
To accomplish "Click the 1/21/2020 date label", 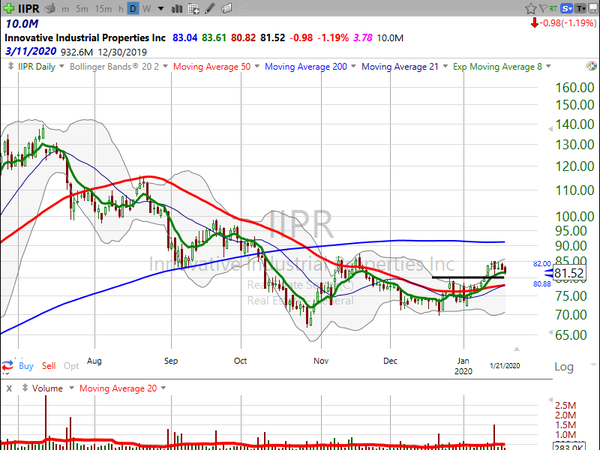I will click(505, 366).
